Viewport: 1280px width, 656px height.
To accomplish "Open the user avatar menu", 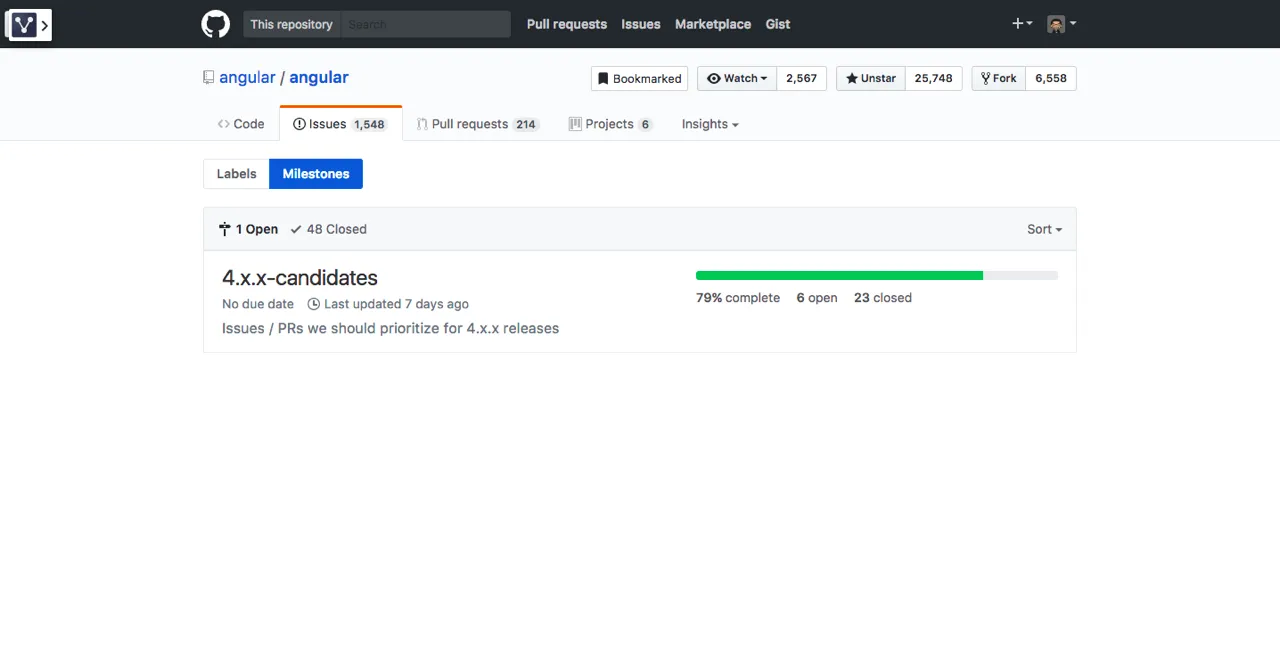I will point(1061,24).
